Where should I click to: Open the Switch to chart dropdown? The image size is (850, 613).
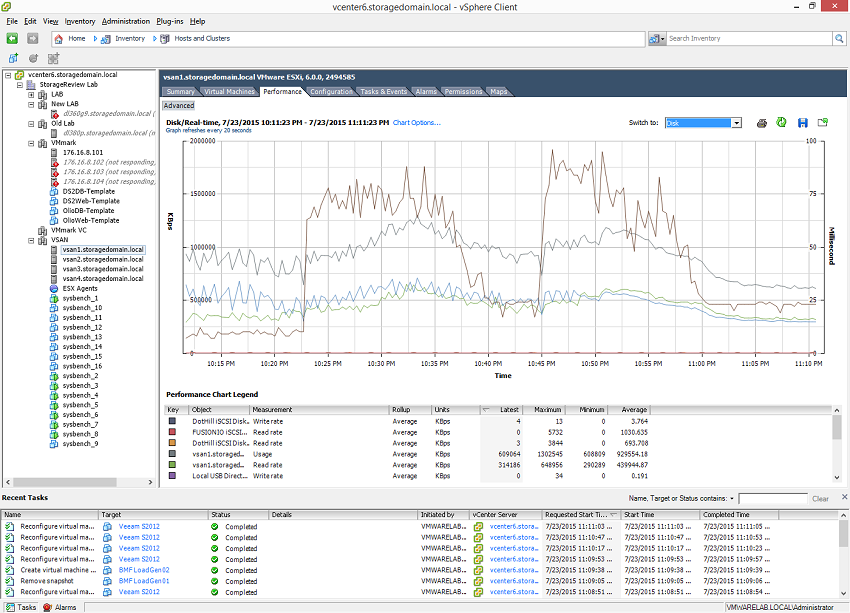(736, 123)
